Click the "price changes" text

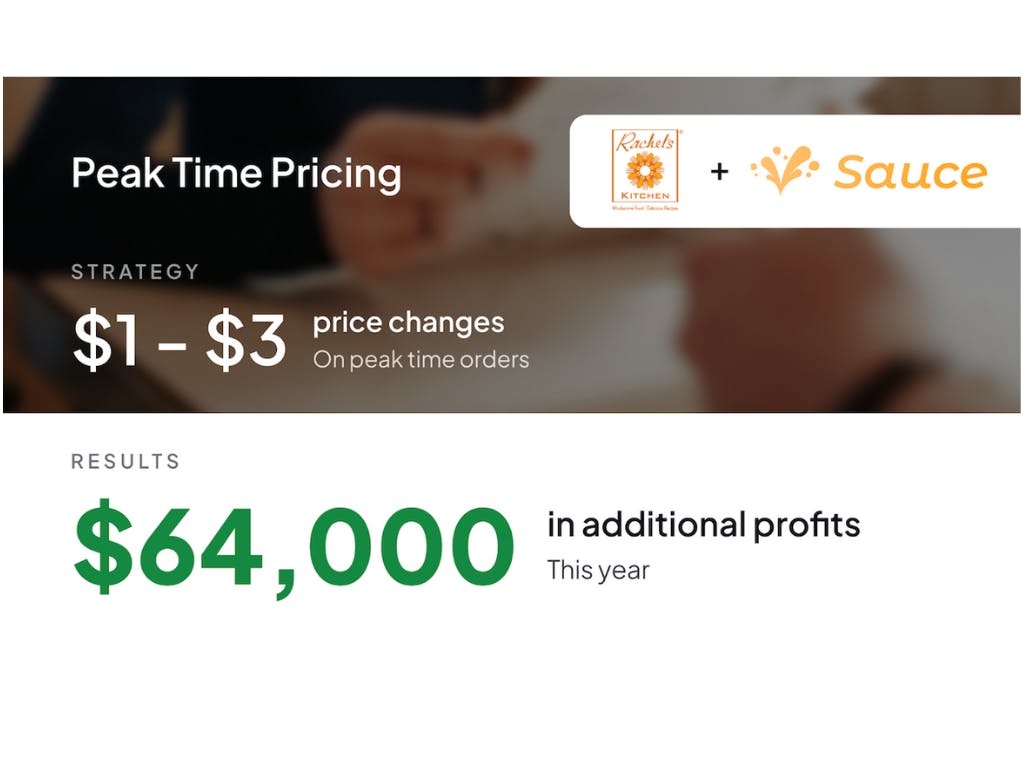pyautogui.click(x=408, y=323)
